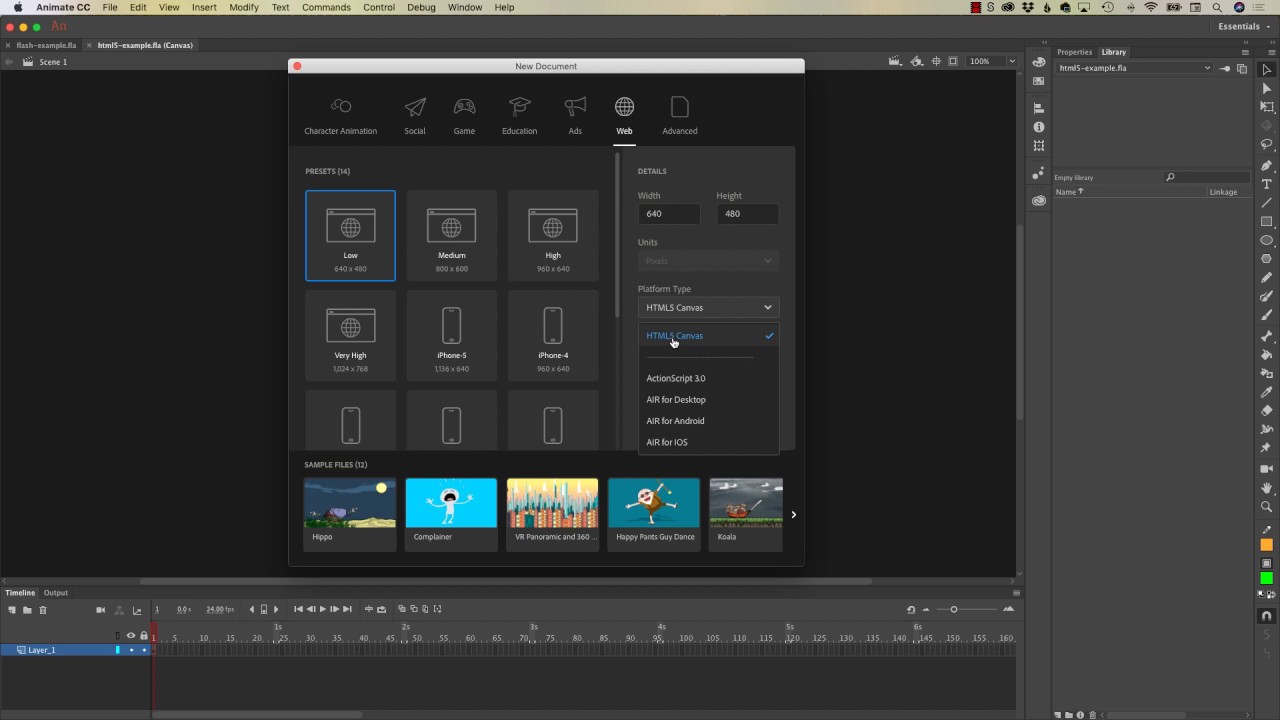Open the Color panel palette icon

pos(1039,62)
